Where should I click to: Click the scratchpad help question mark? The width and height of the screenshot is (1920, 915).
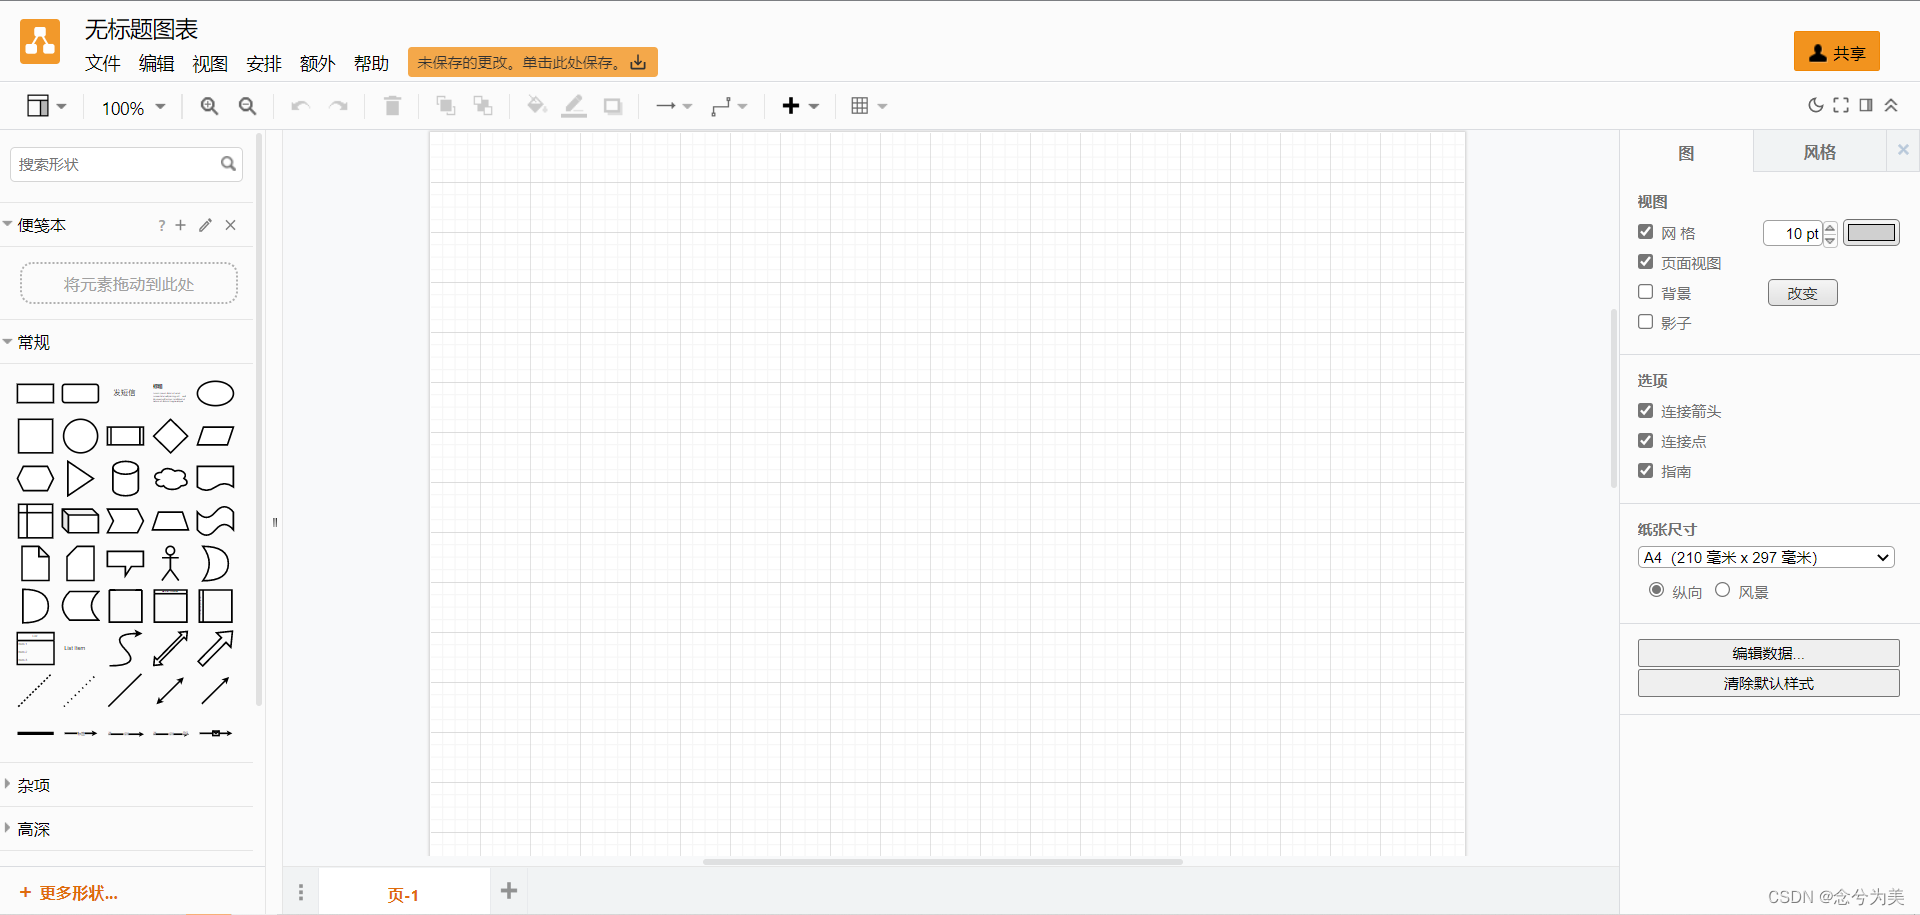click(x=161, y=226)
